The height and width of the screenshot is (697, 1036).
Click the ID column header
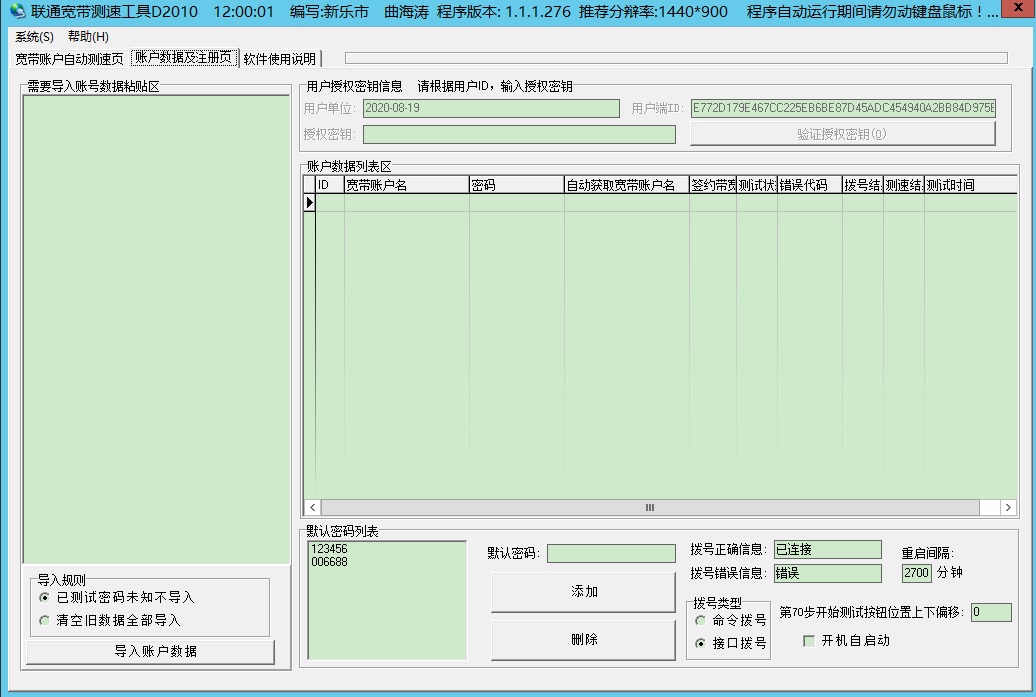click(330, 185)
